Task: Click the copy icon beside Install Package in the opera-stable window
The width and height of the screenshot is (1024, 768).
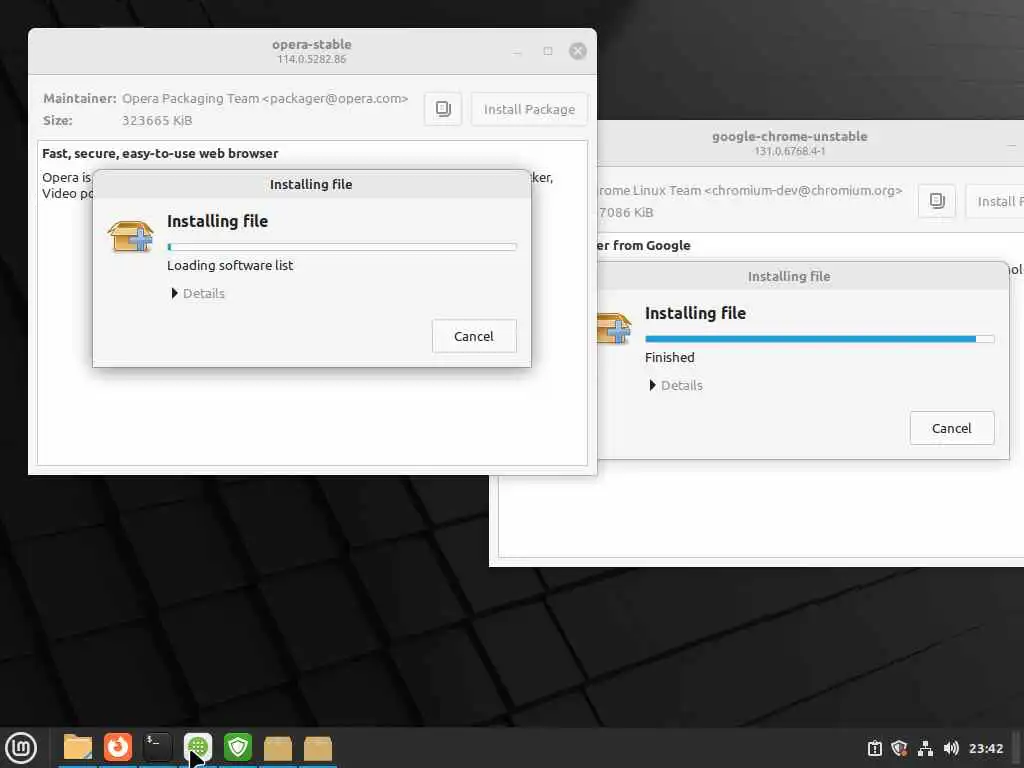Action: (x=443, y=109)
